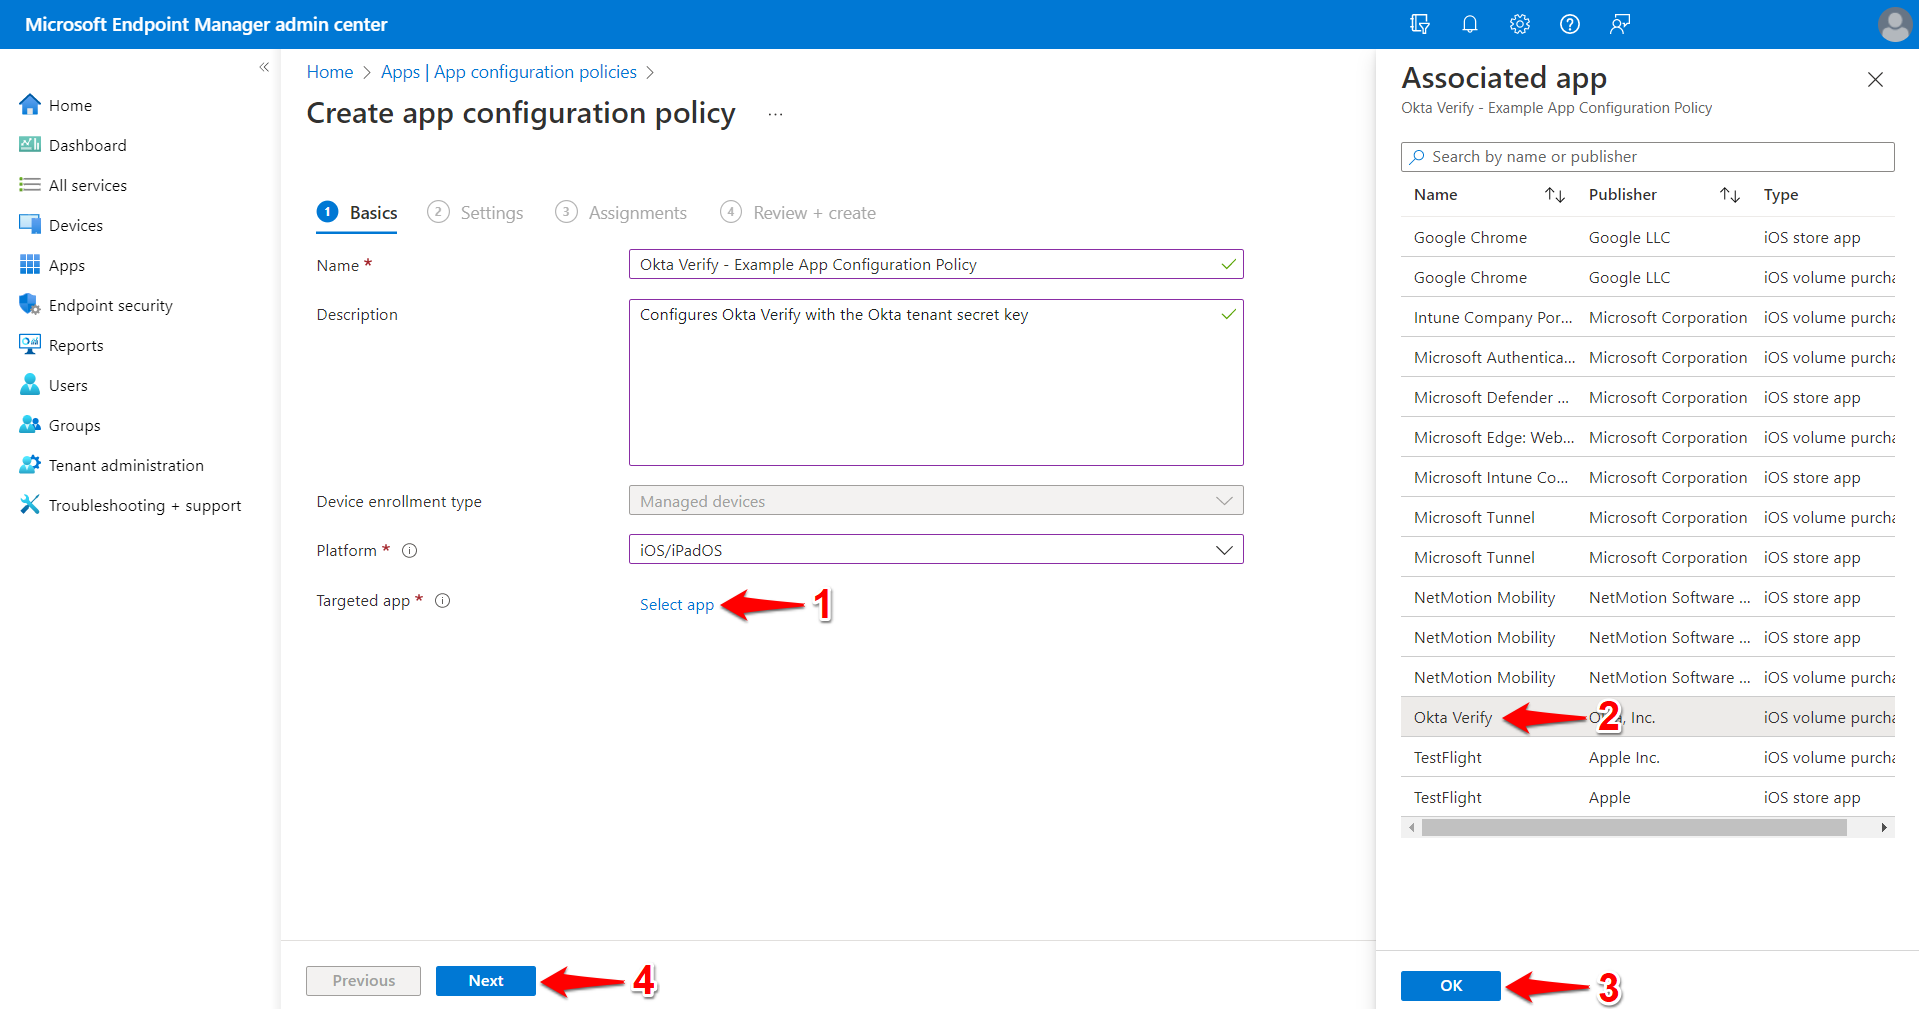Open Endpoint security in sidebar
Image resolution: width=1919 pixels, height=1009 pixels.
point(110,305)
